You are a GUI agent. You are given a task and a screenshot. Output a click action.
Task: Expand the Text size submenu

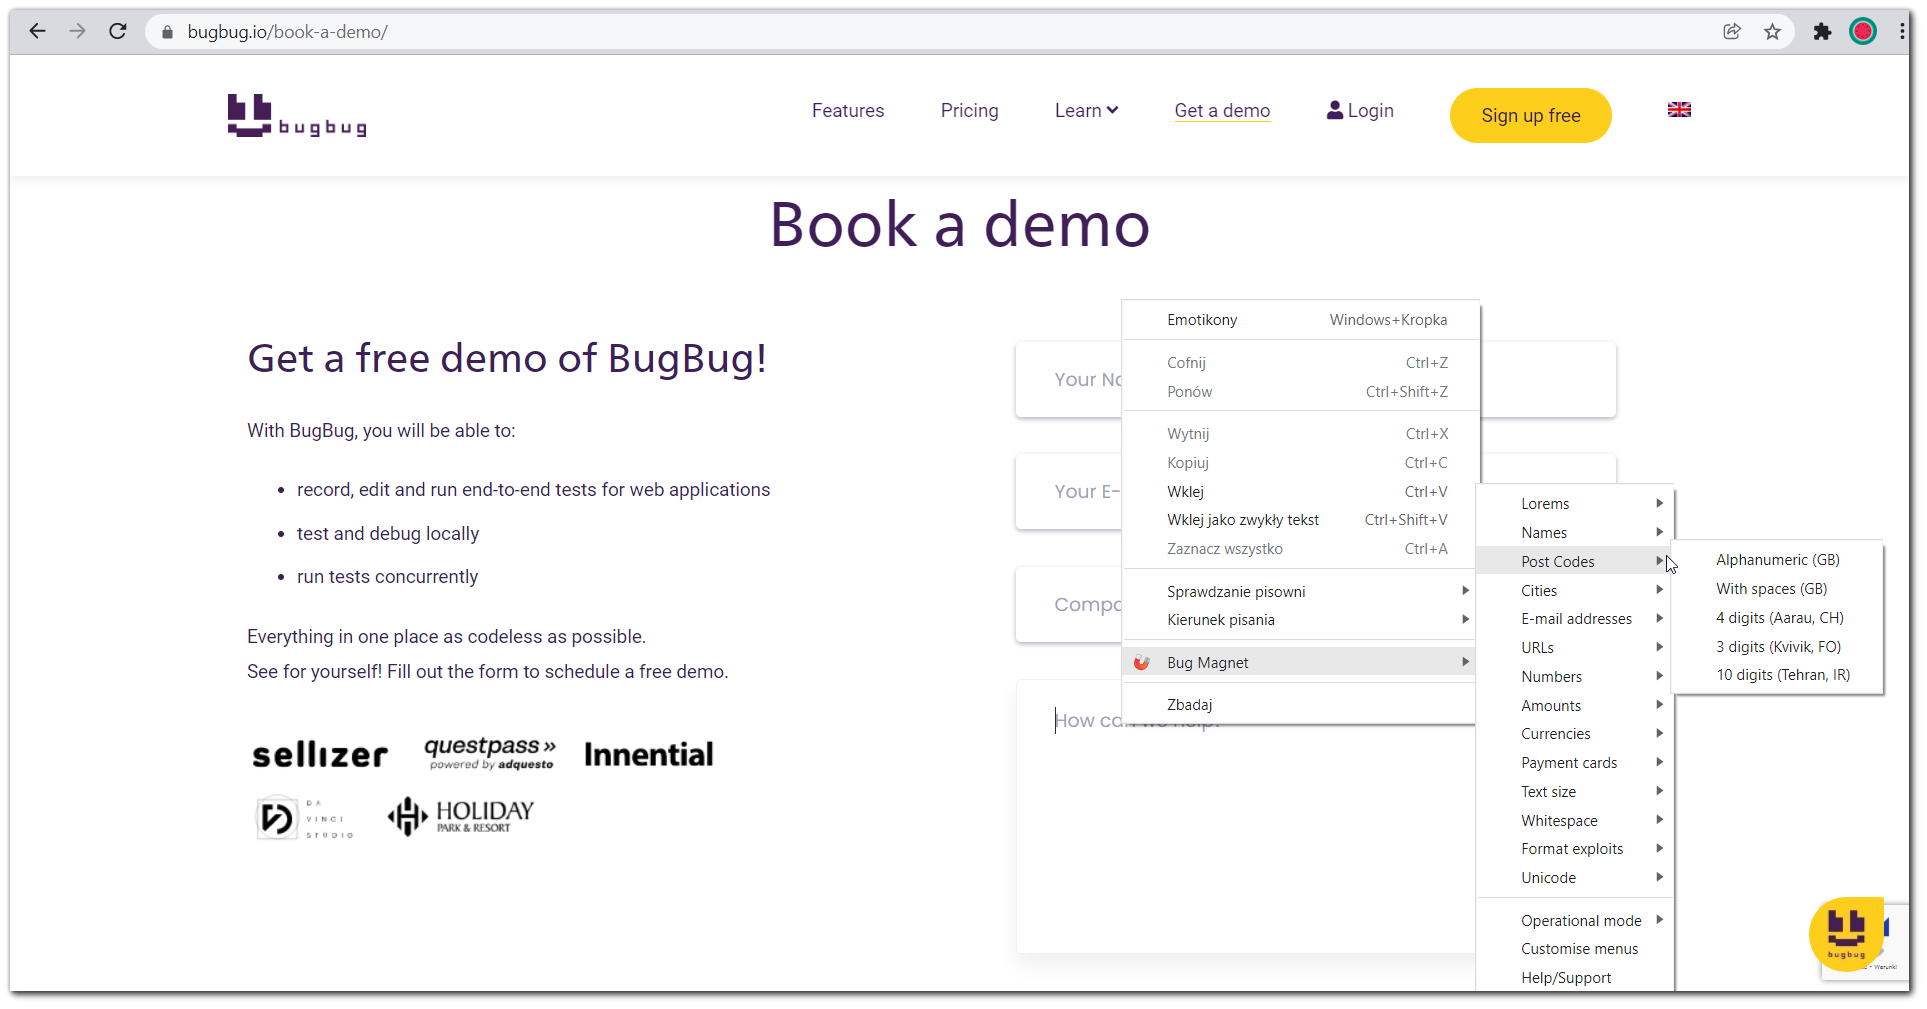[1575, 792]
